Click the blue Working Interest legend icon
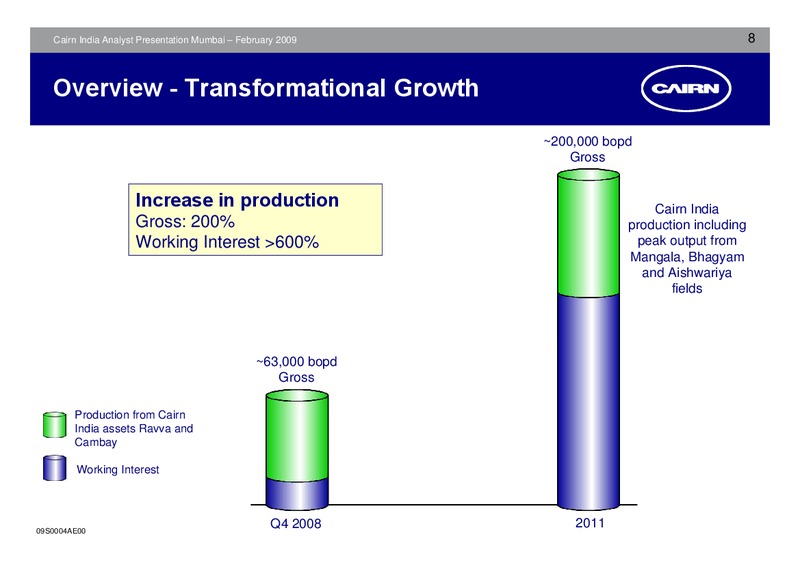 coord(55,468)
